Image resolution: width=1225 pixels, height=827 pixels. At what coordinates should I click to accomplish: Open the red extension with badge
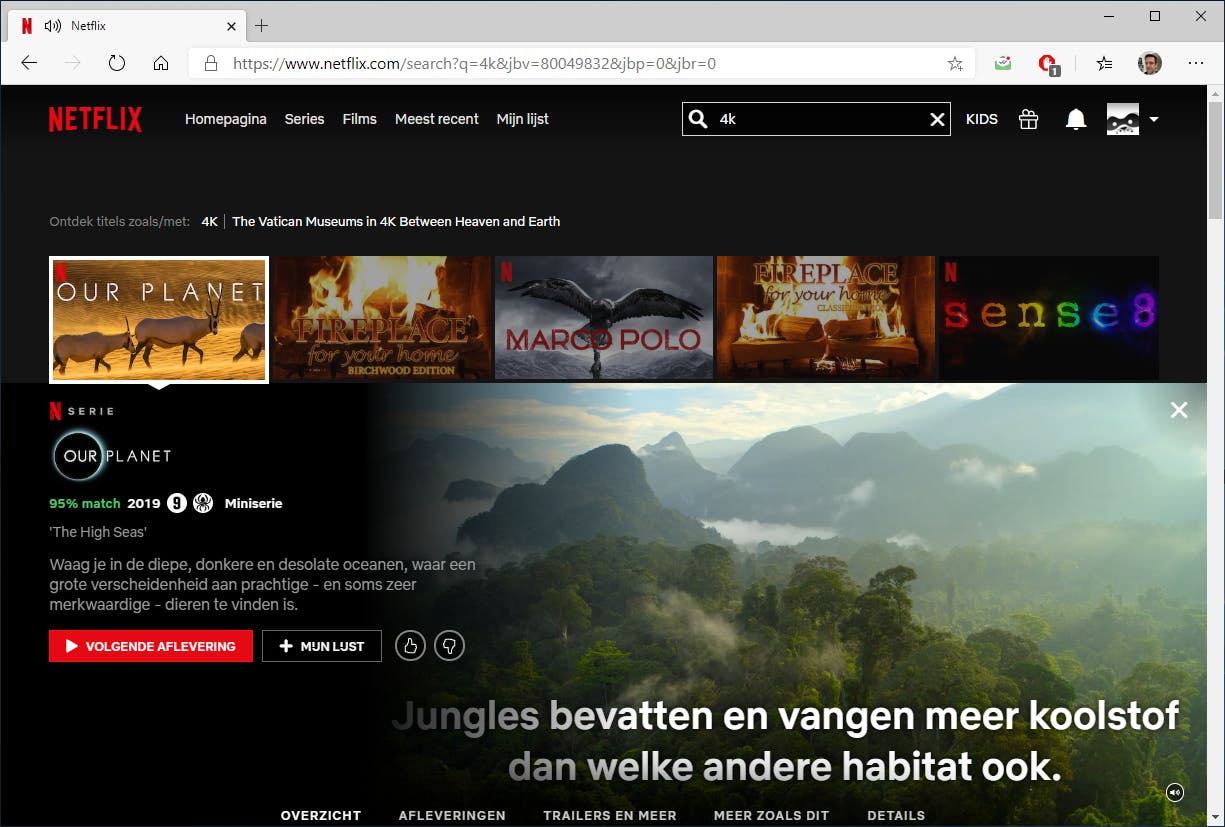click(x=1048, y=64)
